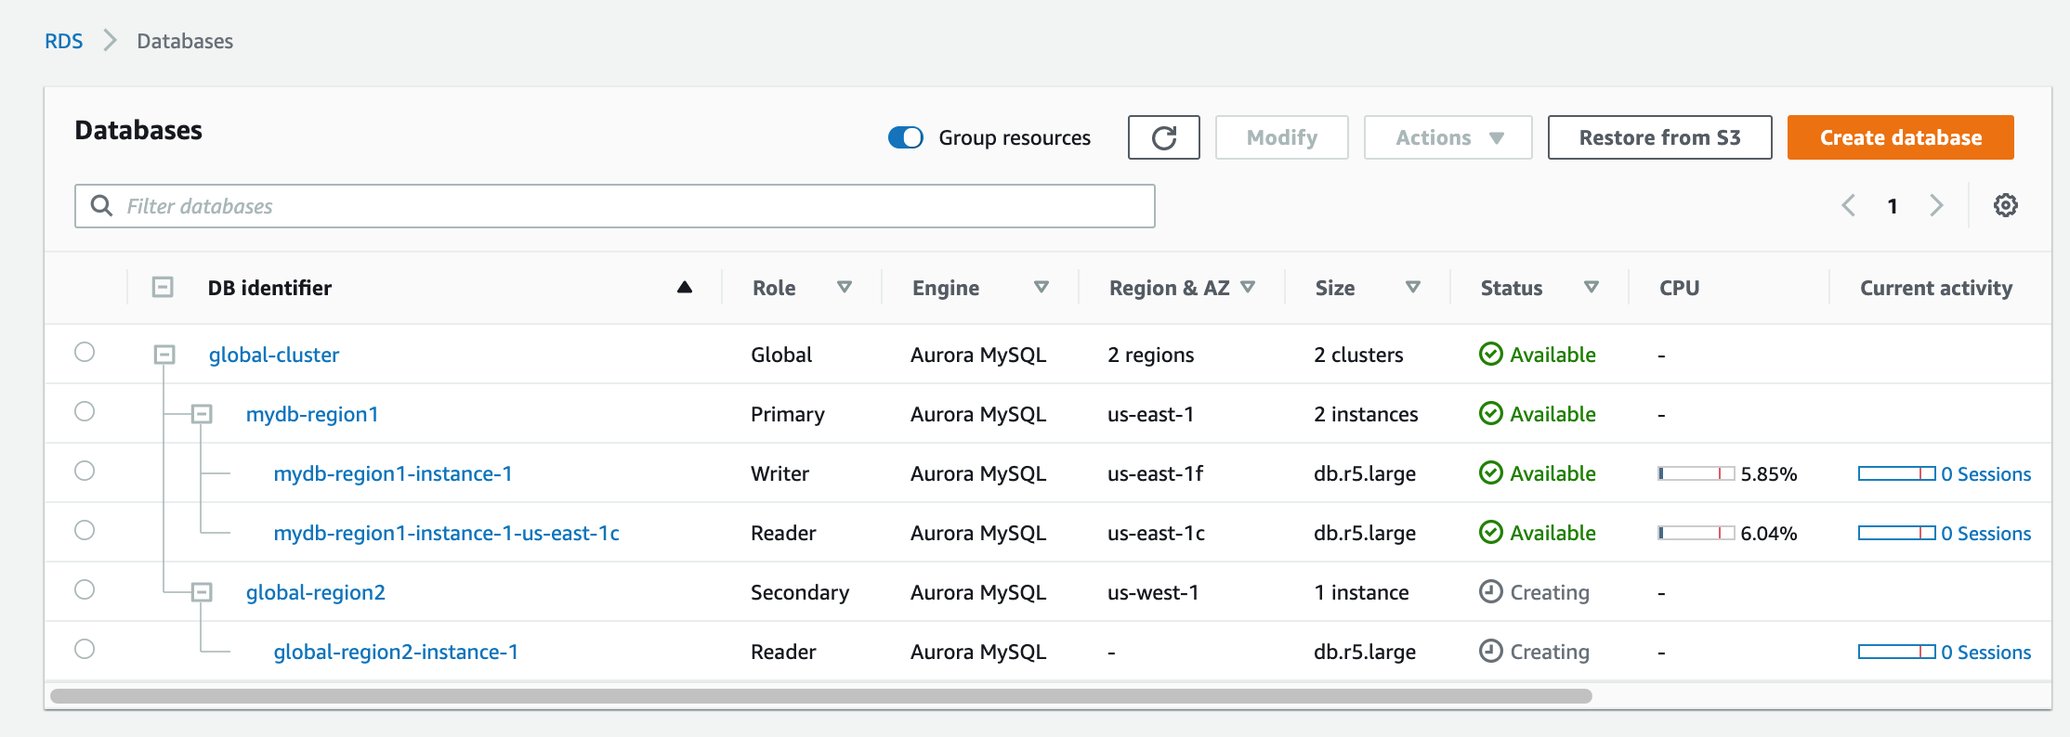
Task: Click the horizontal scrollbar under the table
Action: click(x=820, y=696)
